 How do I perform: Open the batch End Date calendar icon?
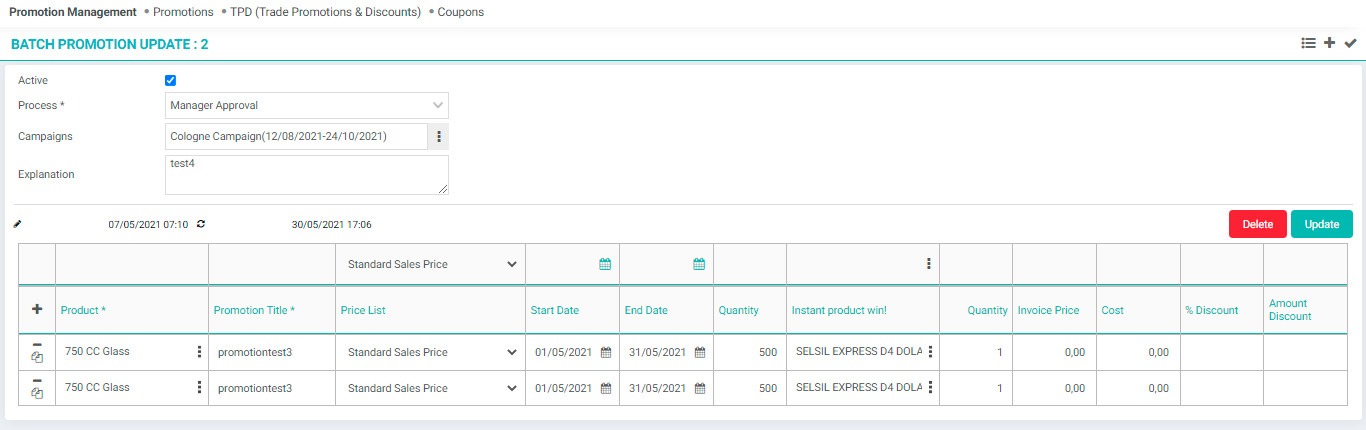point(700,264)
